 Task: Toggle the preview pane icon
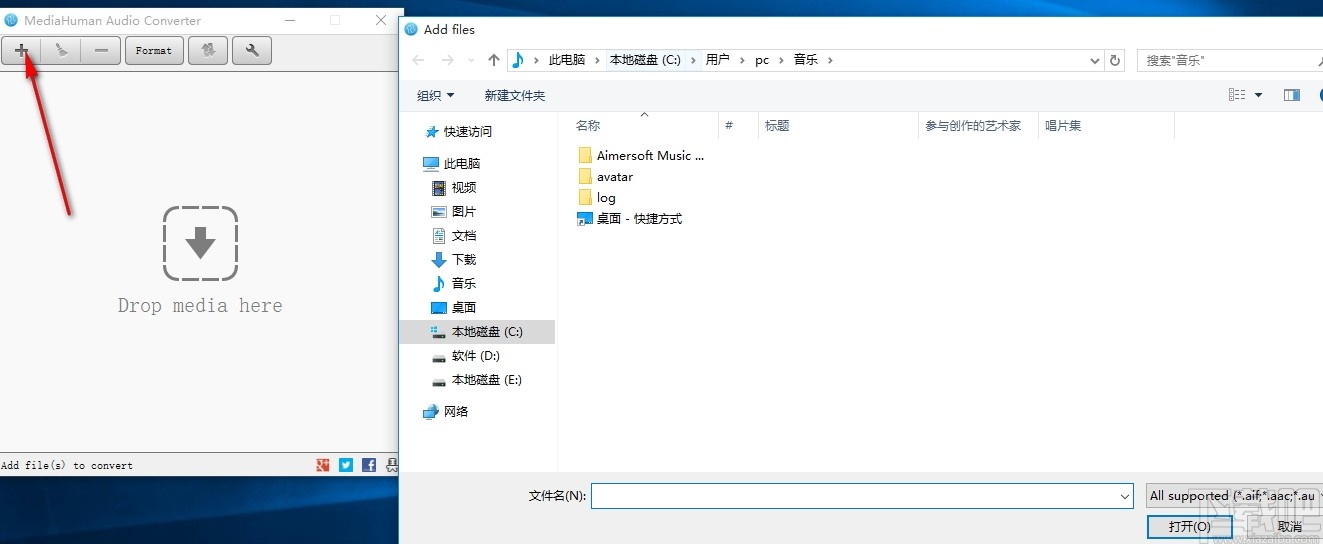[x=1292, y=95]
